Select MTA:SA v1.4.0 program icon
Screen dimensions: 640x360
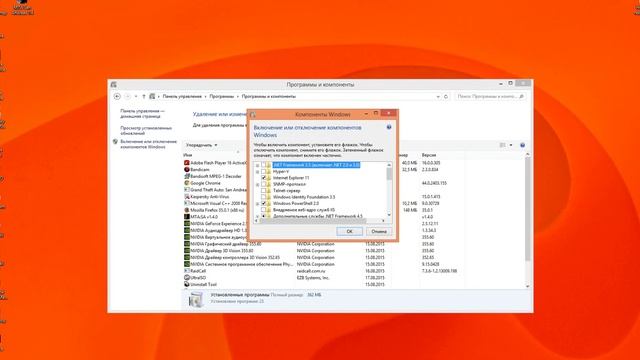coord(187,217)
